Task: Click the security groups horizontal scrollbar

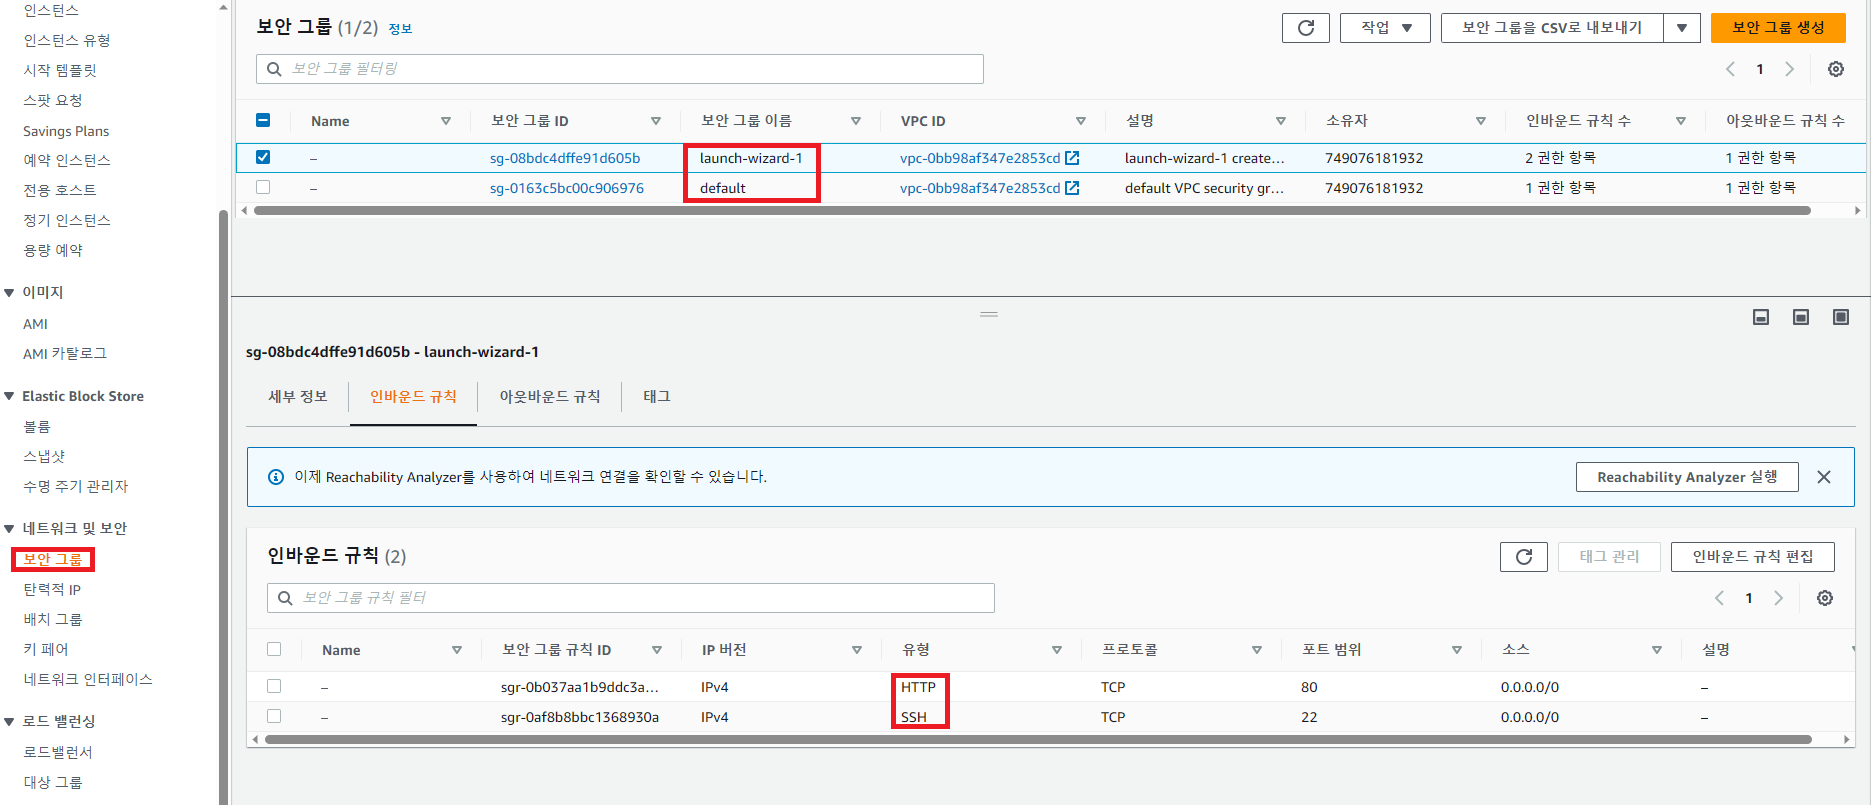Action: point(1032,211)
